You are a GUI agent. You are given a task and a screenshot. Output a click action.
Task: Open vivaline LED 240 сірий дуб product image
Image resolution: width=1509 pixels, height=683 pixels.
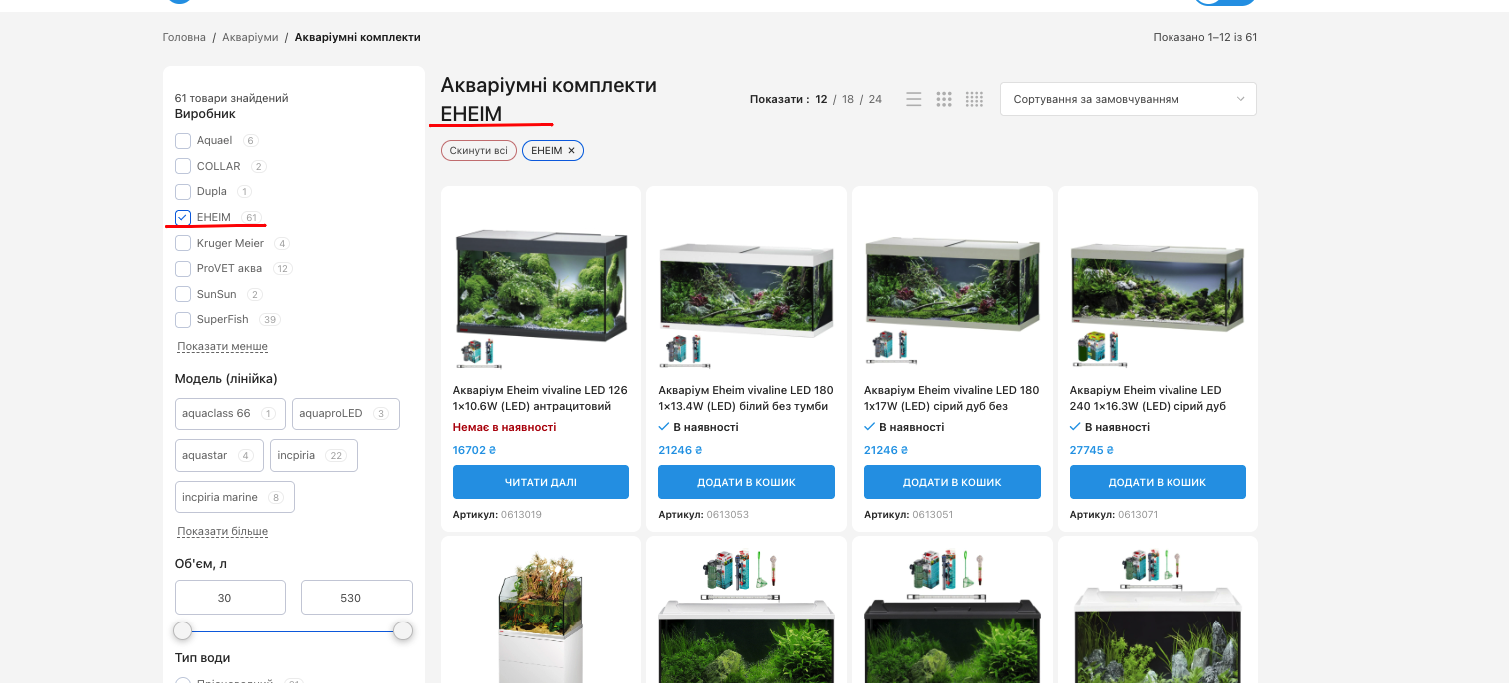click(1158, 285)
